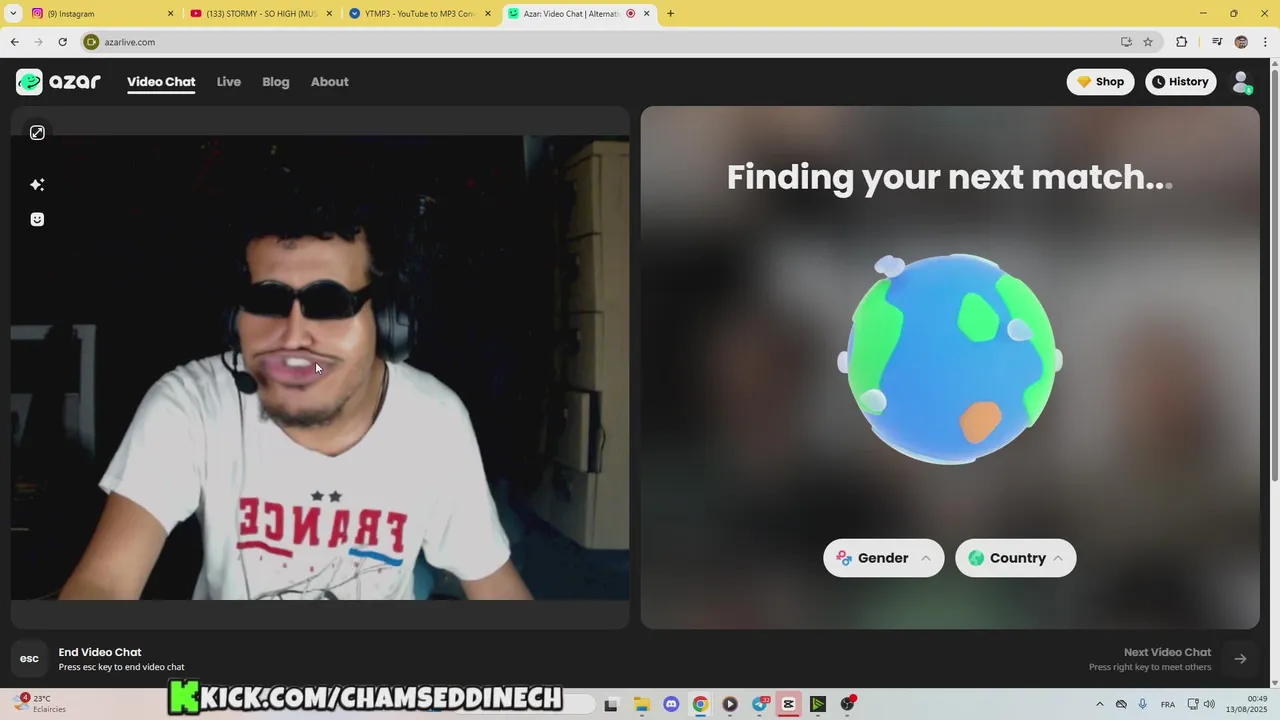Click the Azar logo

click(58, 82)
